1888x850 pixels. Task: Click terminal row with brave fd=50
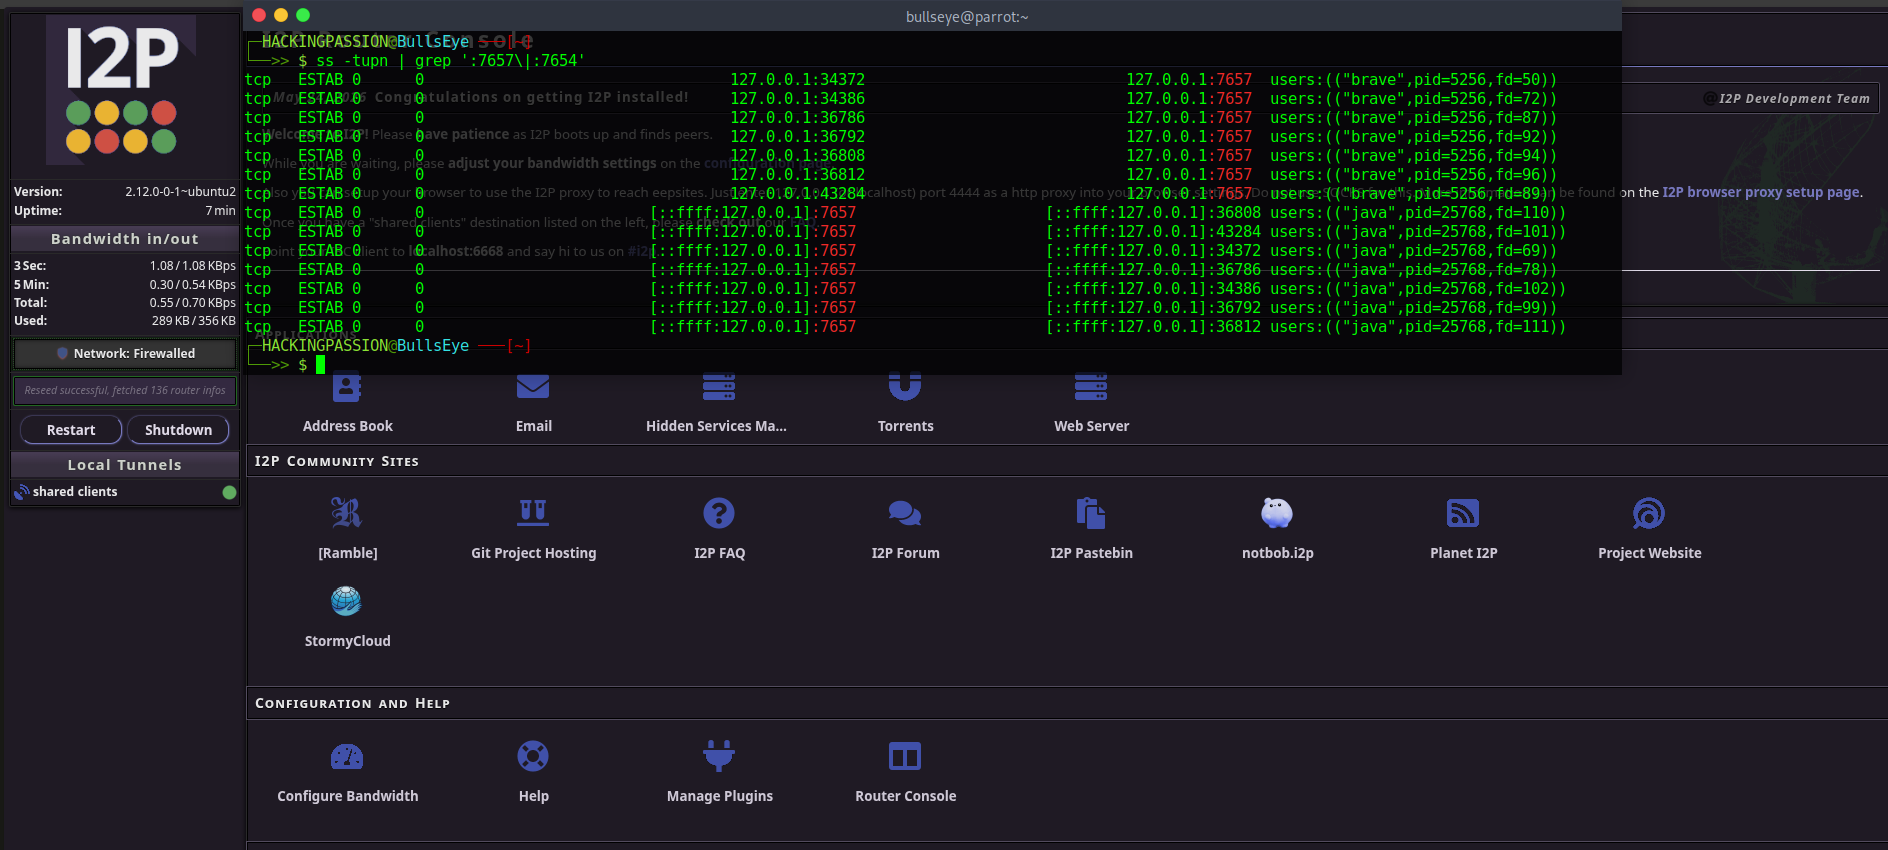click(900, 80)
